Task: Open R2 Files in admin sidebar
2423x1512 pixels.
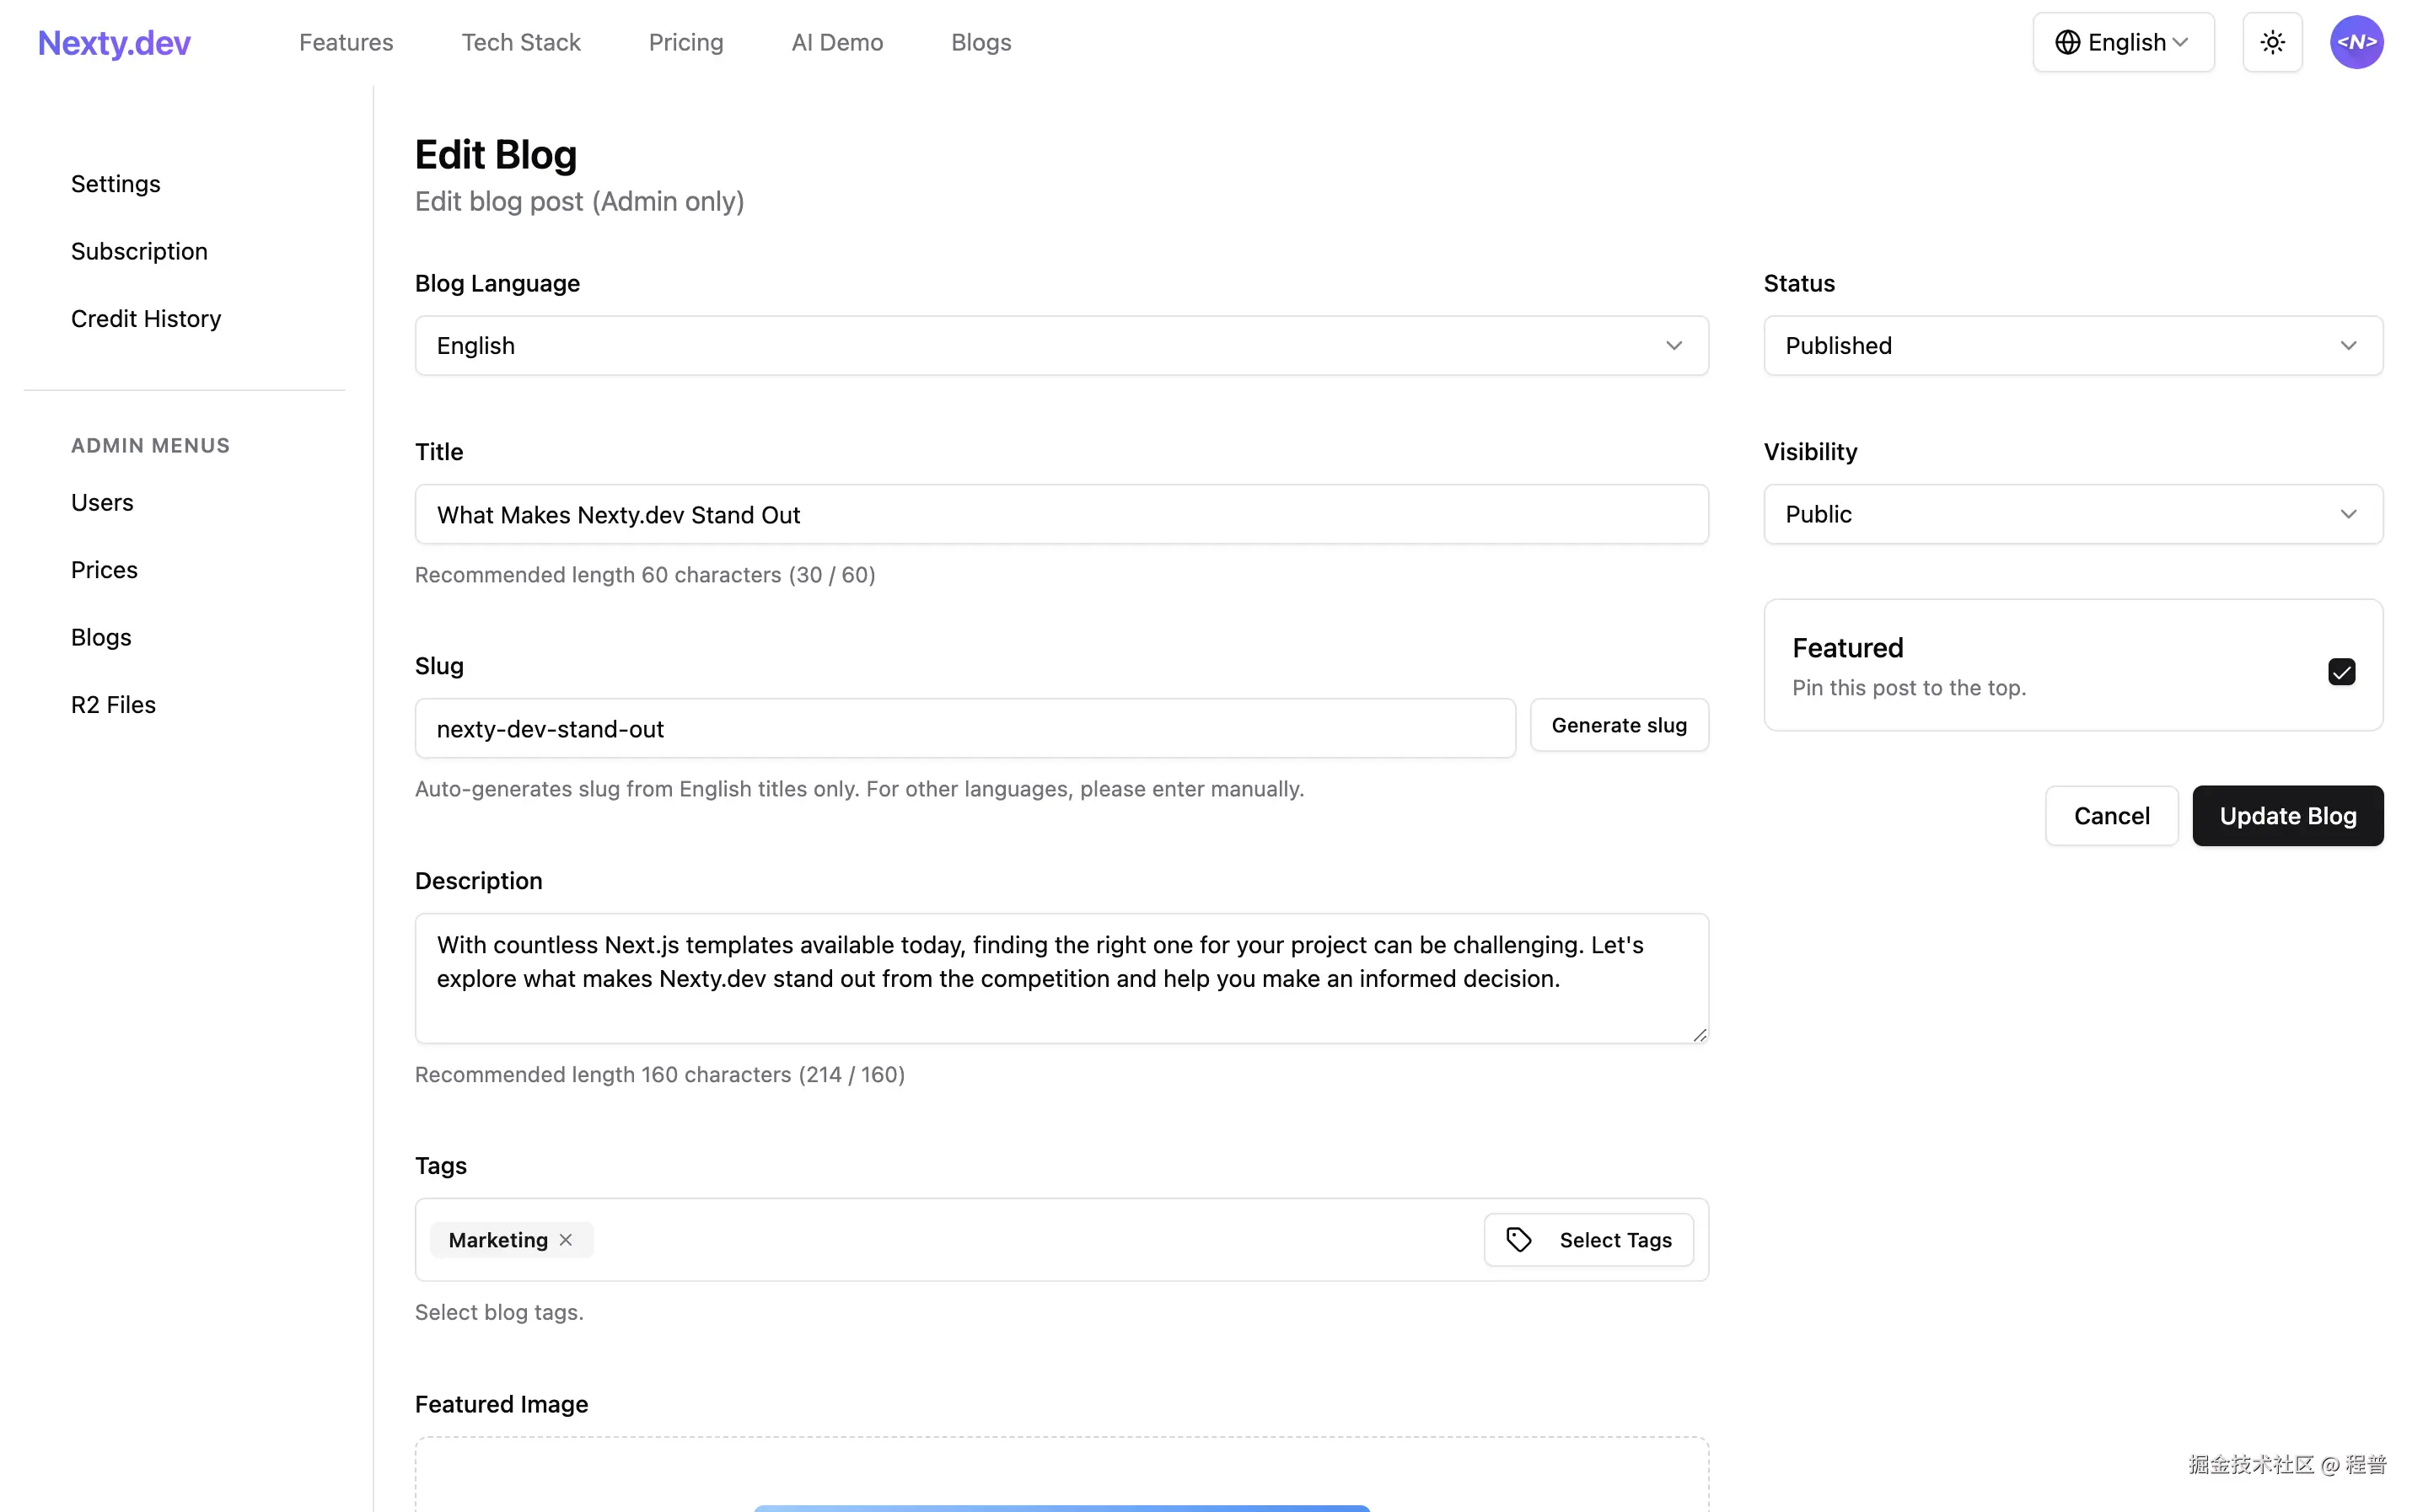Action: [113, 705]
